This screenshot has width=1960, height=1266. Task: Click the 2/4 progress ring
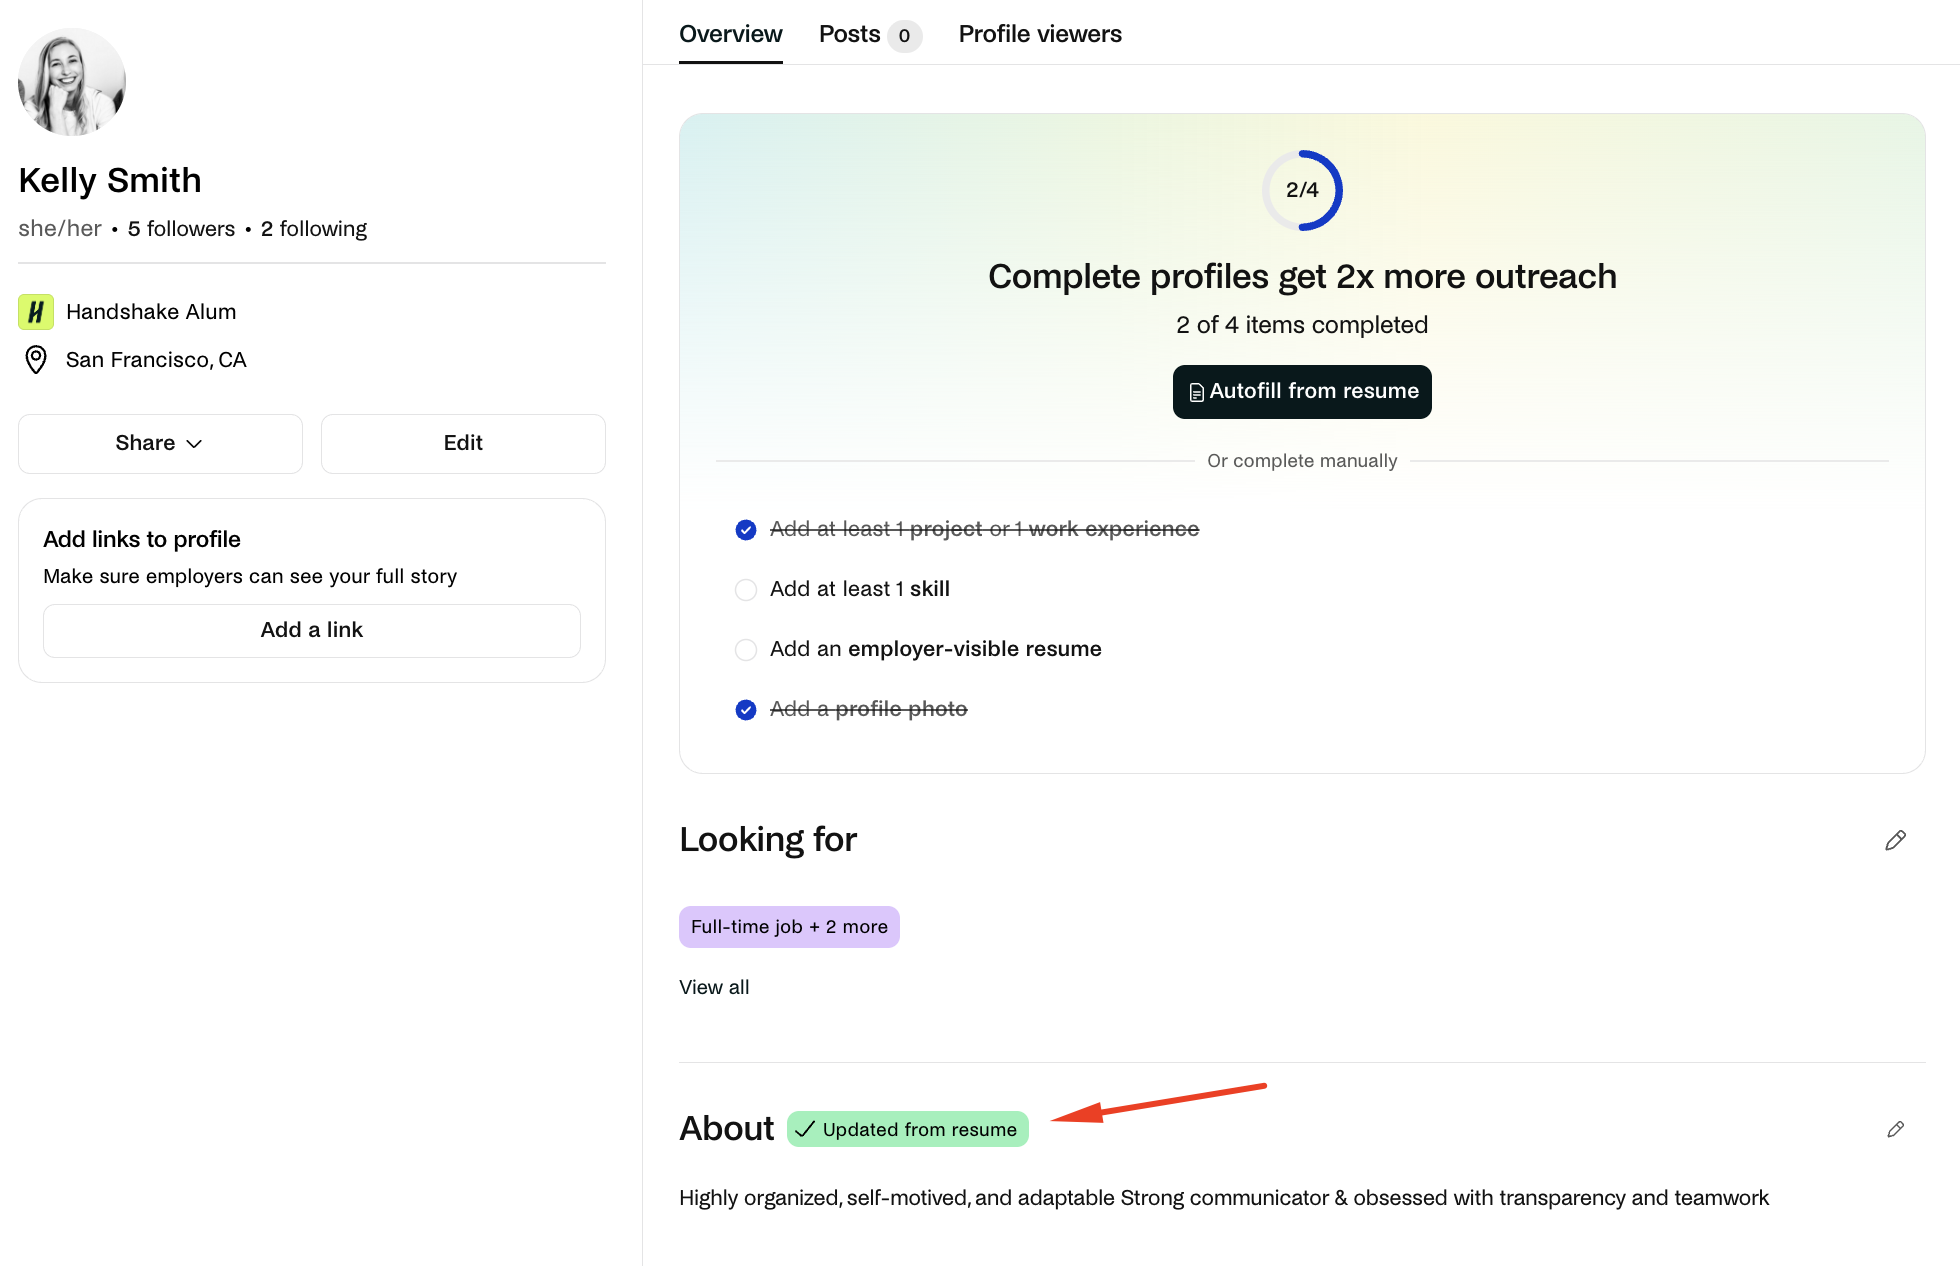[x=1302, y=190]
